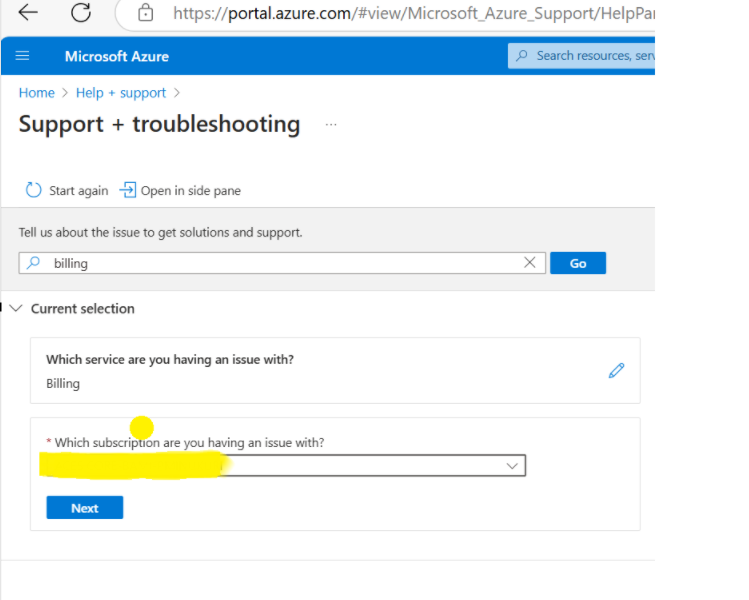
Task: Focus the Search resources box
Action: pyautogui.click(x=581, y=56)
